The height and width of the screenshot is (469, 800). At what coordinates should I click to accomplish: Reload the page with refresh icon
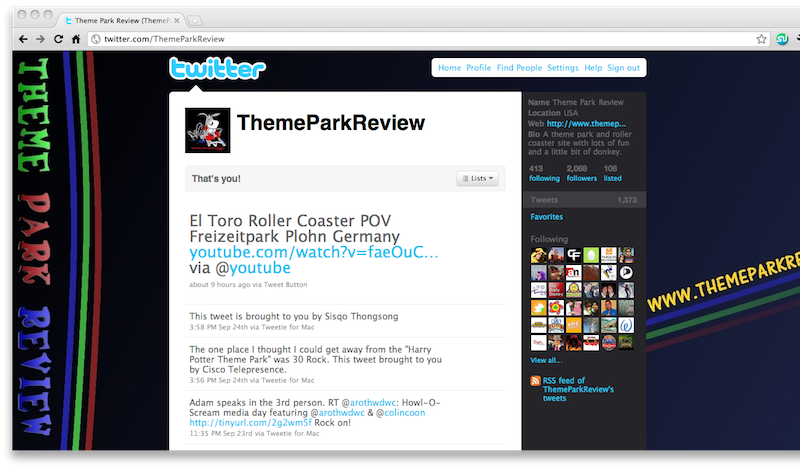[58, 39]
